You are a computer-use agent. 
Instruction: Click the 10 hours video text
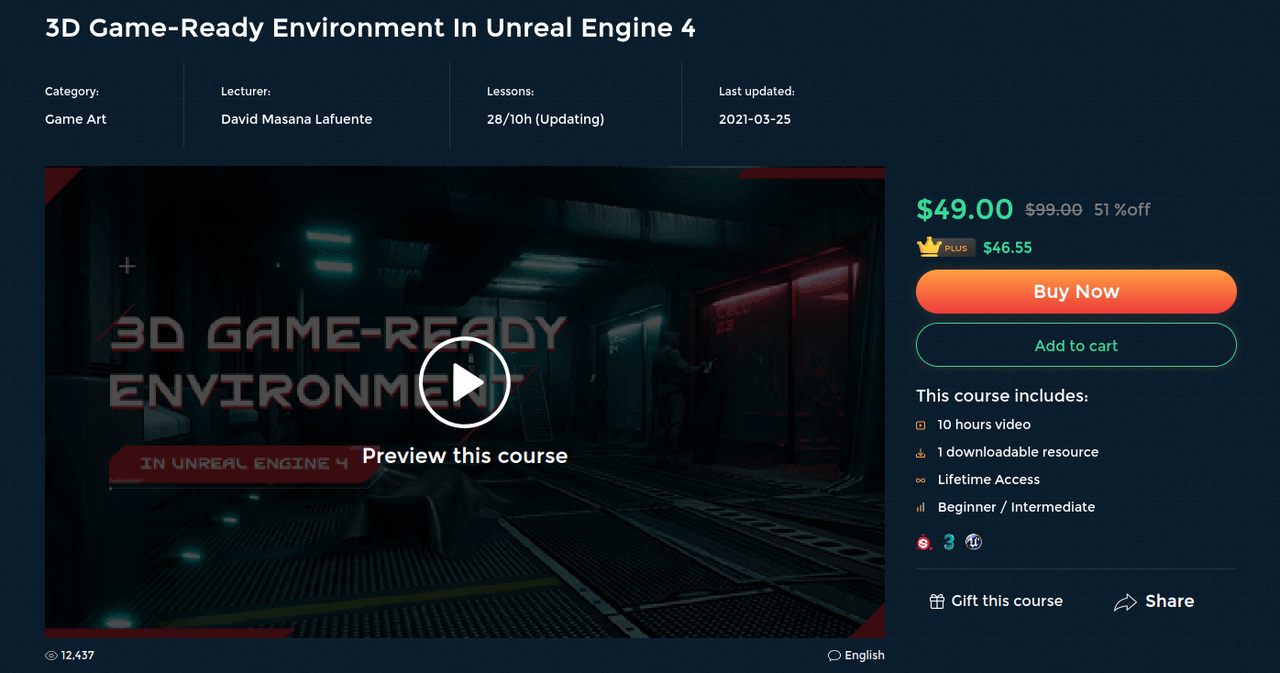point(984,425)
